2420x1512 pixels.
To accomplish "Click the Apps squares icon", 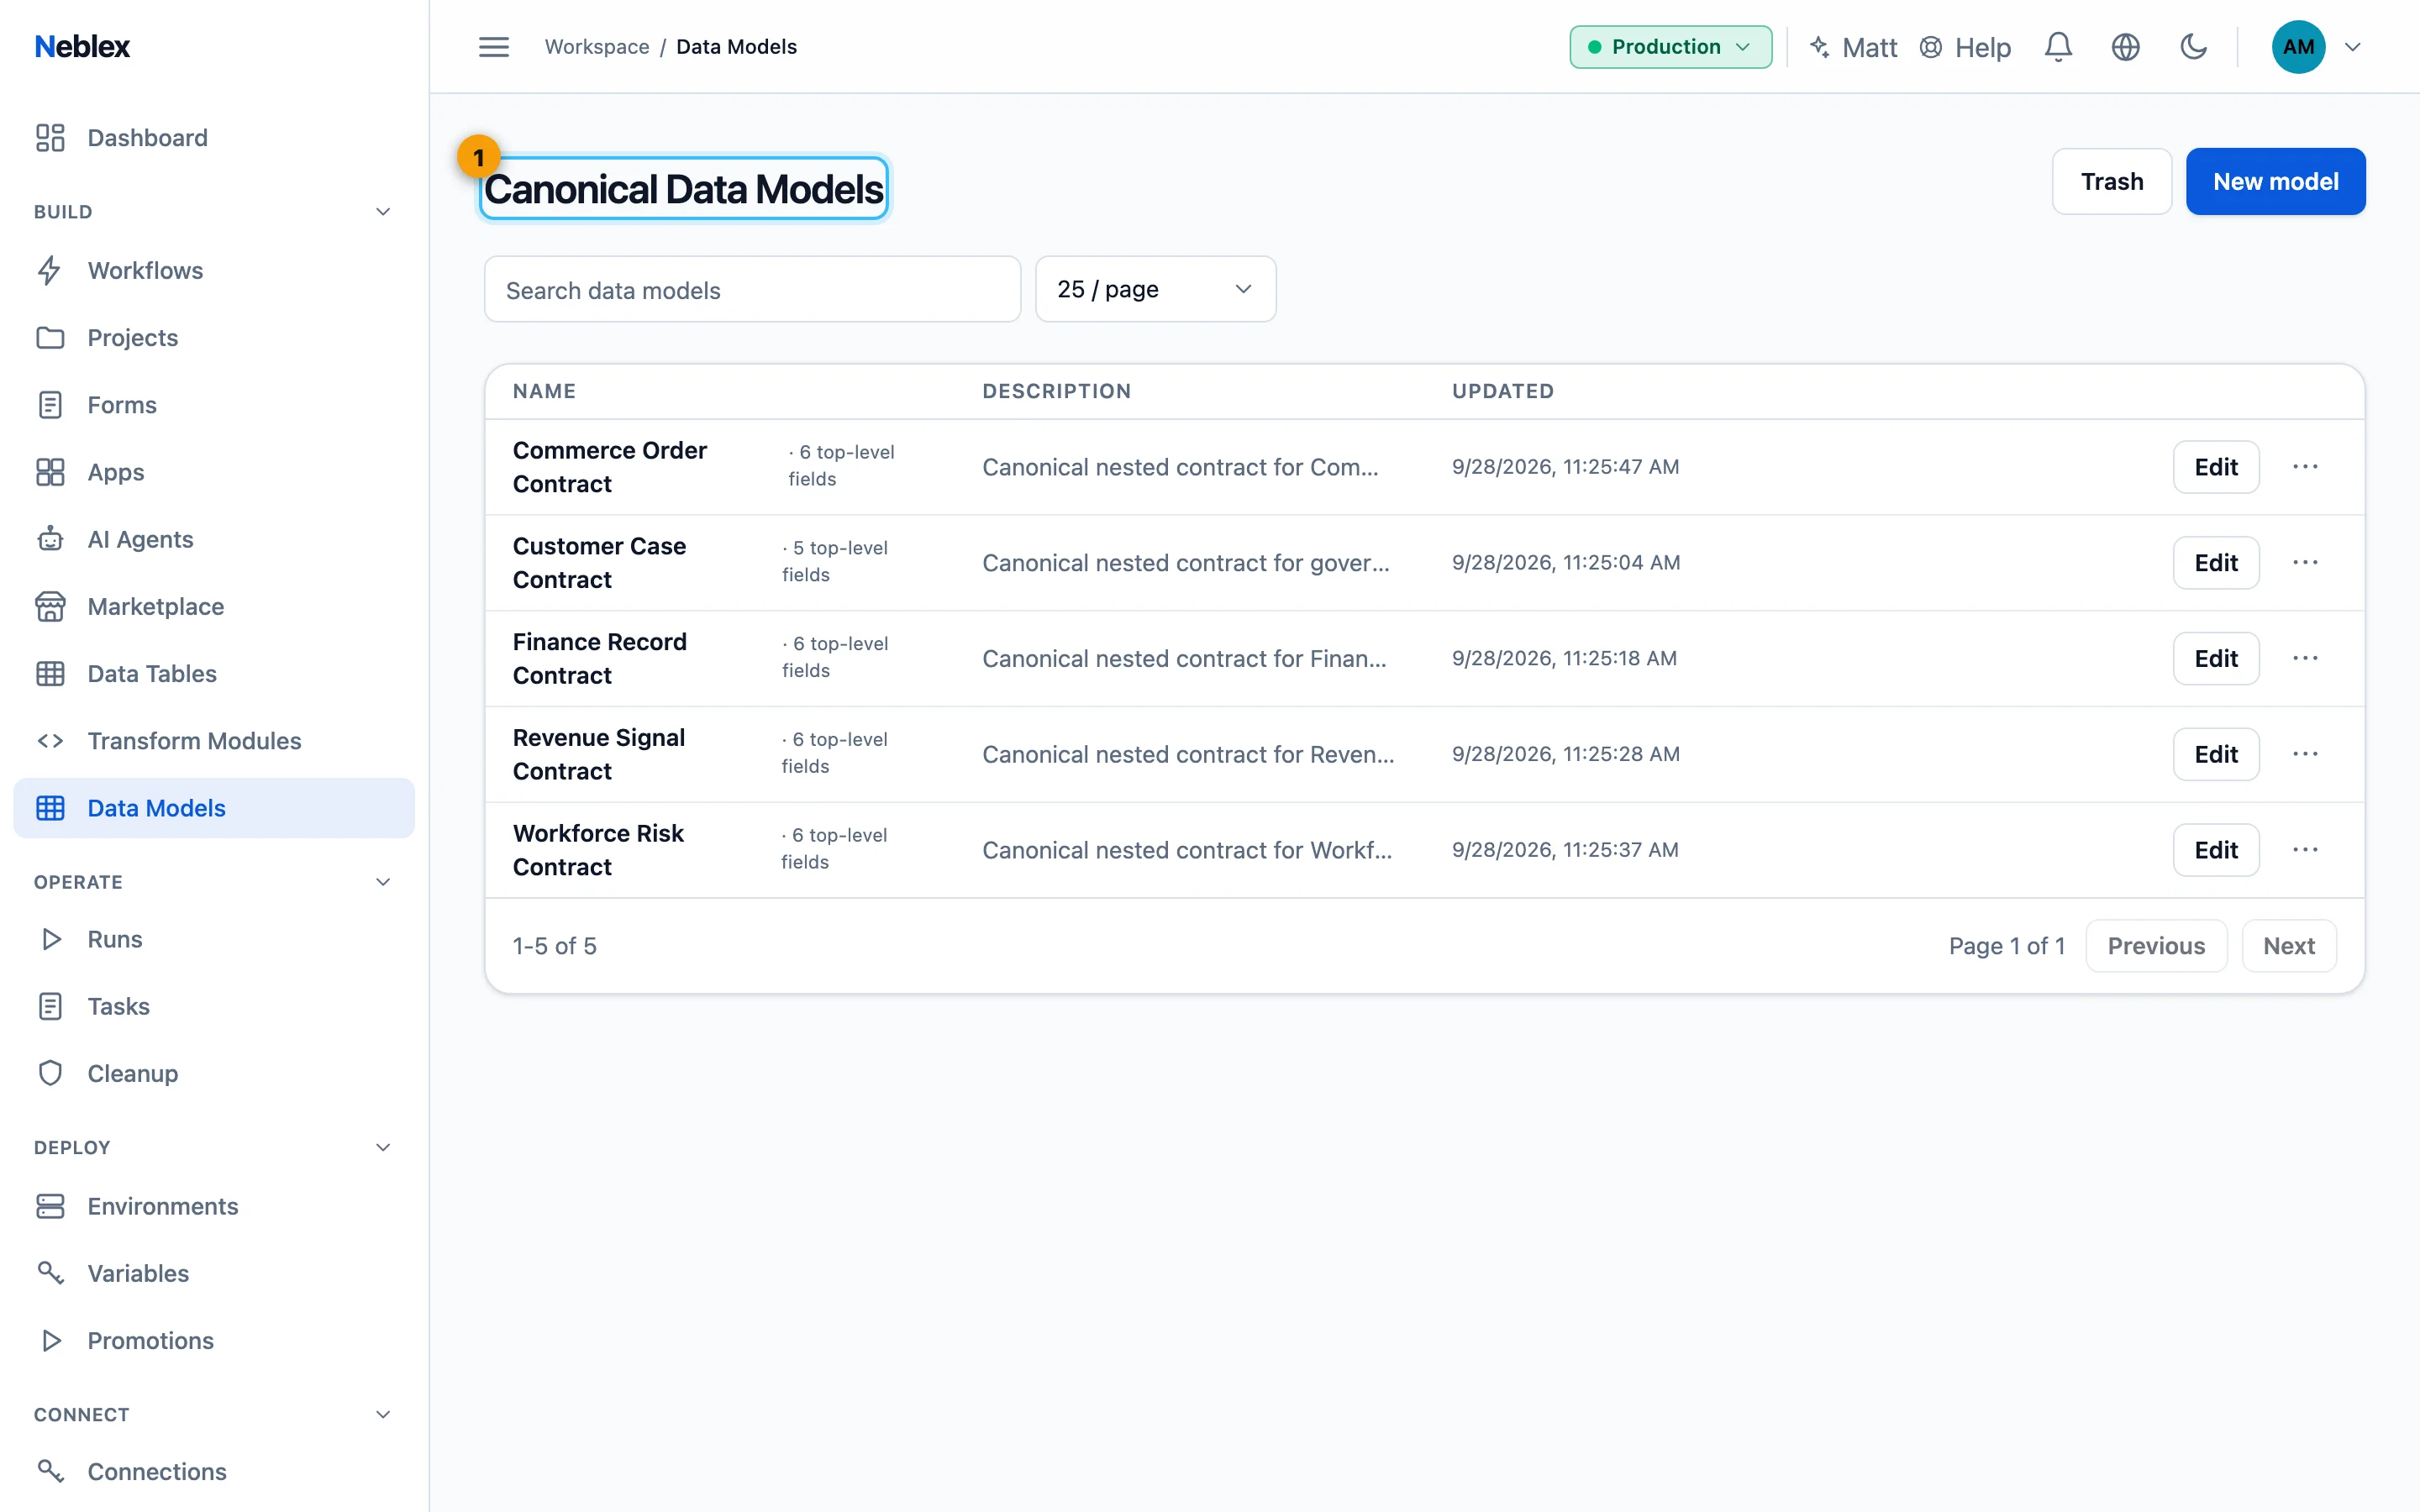I will click(50, 472).
